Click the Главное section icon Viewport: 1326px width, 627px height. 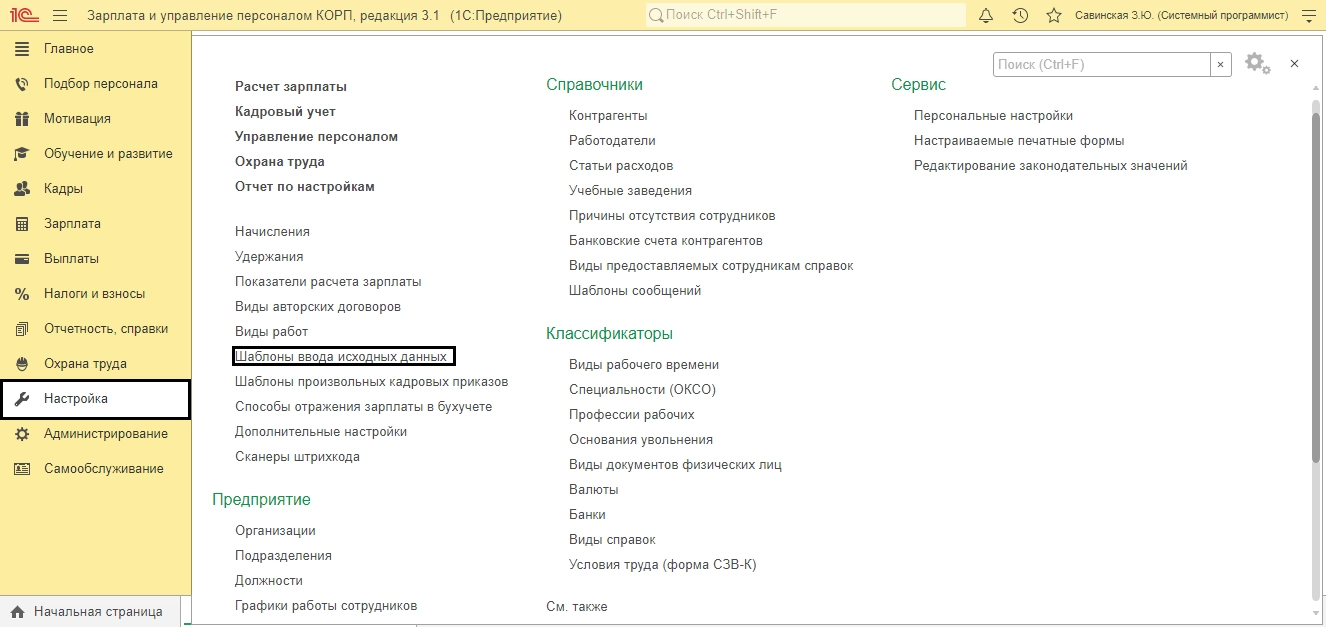point(22,49)
